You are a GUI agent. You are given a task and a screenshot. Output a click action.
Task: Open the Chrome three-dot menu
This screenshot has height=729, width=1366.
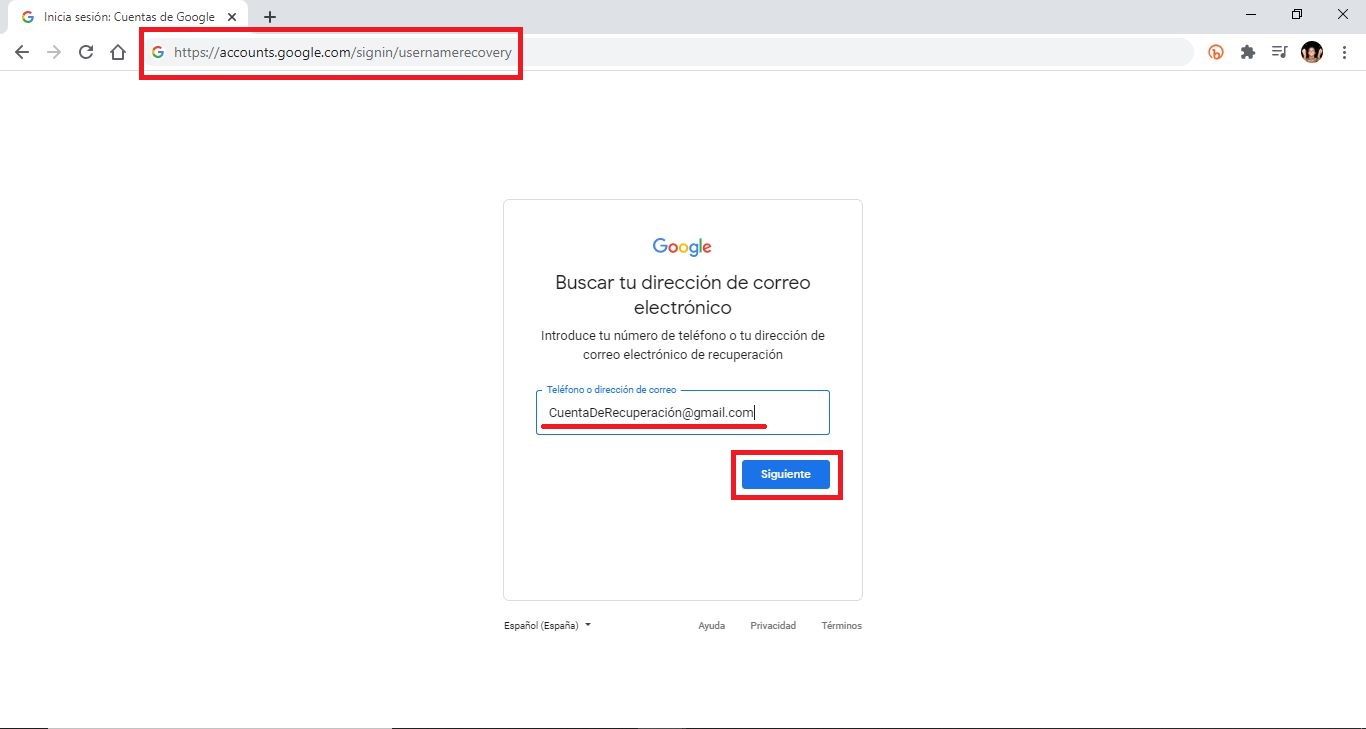point(1344,52)
